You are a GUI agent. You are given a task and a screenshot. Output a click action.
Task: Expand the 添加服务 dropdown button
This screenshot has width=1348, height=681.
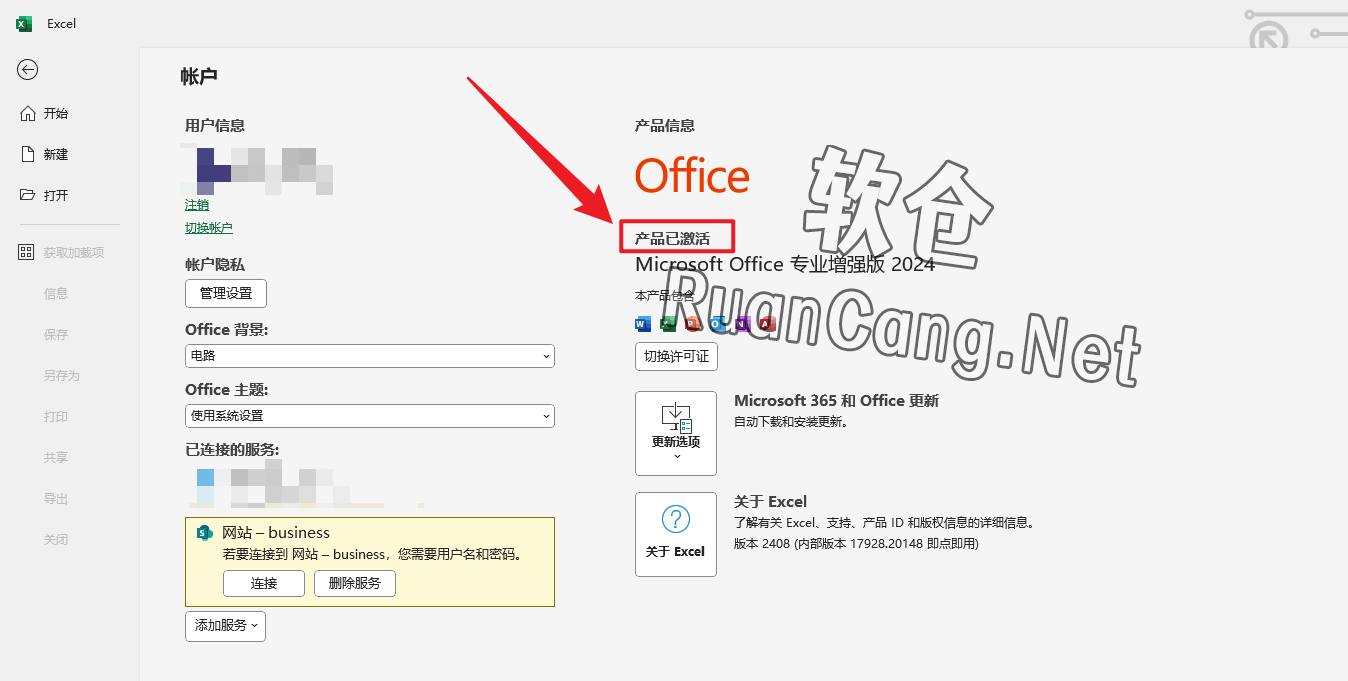pos(225,625)
